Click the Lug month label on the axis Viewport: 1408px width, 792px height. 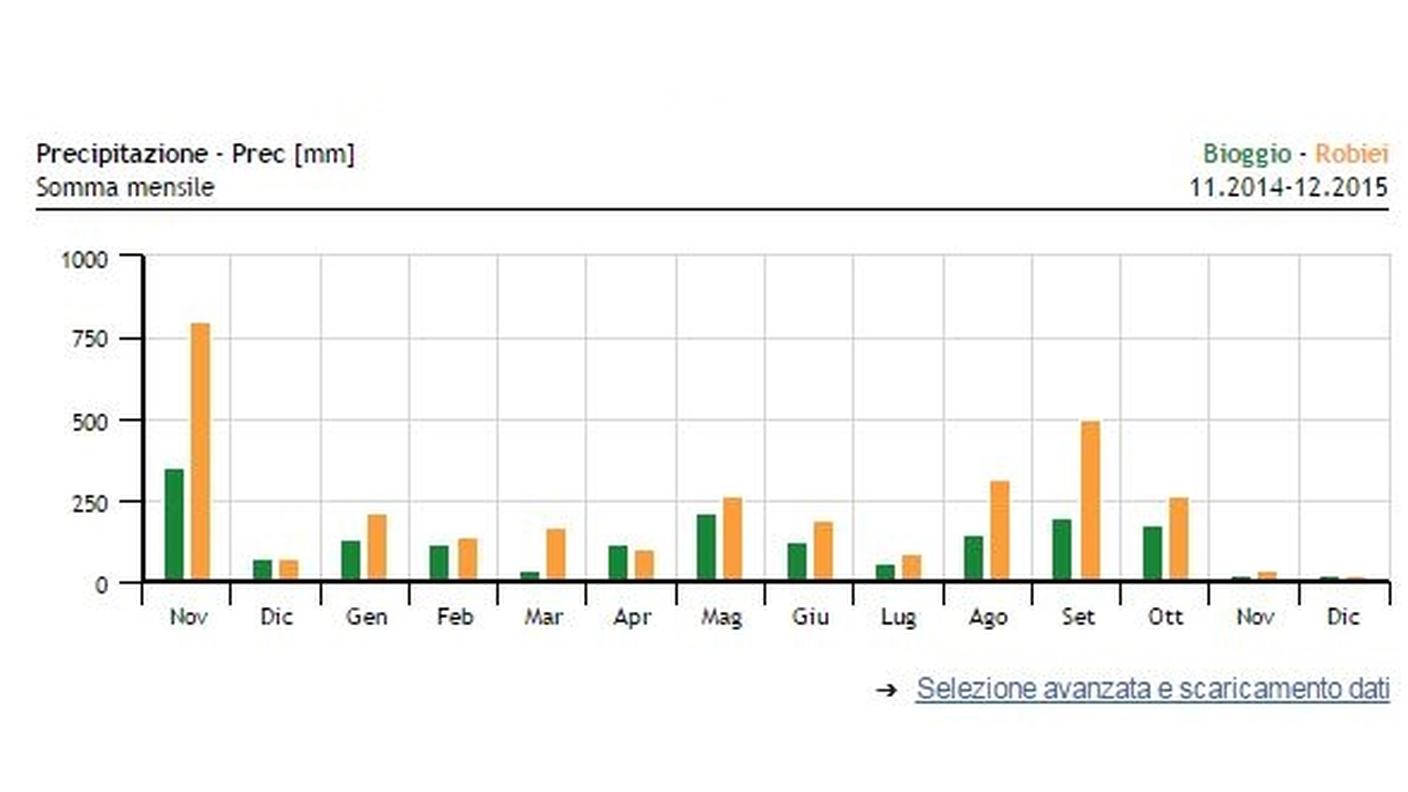pyautogui.click(x=898, y=617)
